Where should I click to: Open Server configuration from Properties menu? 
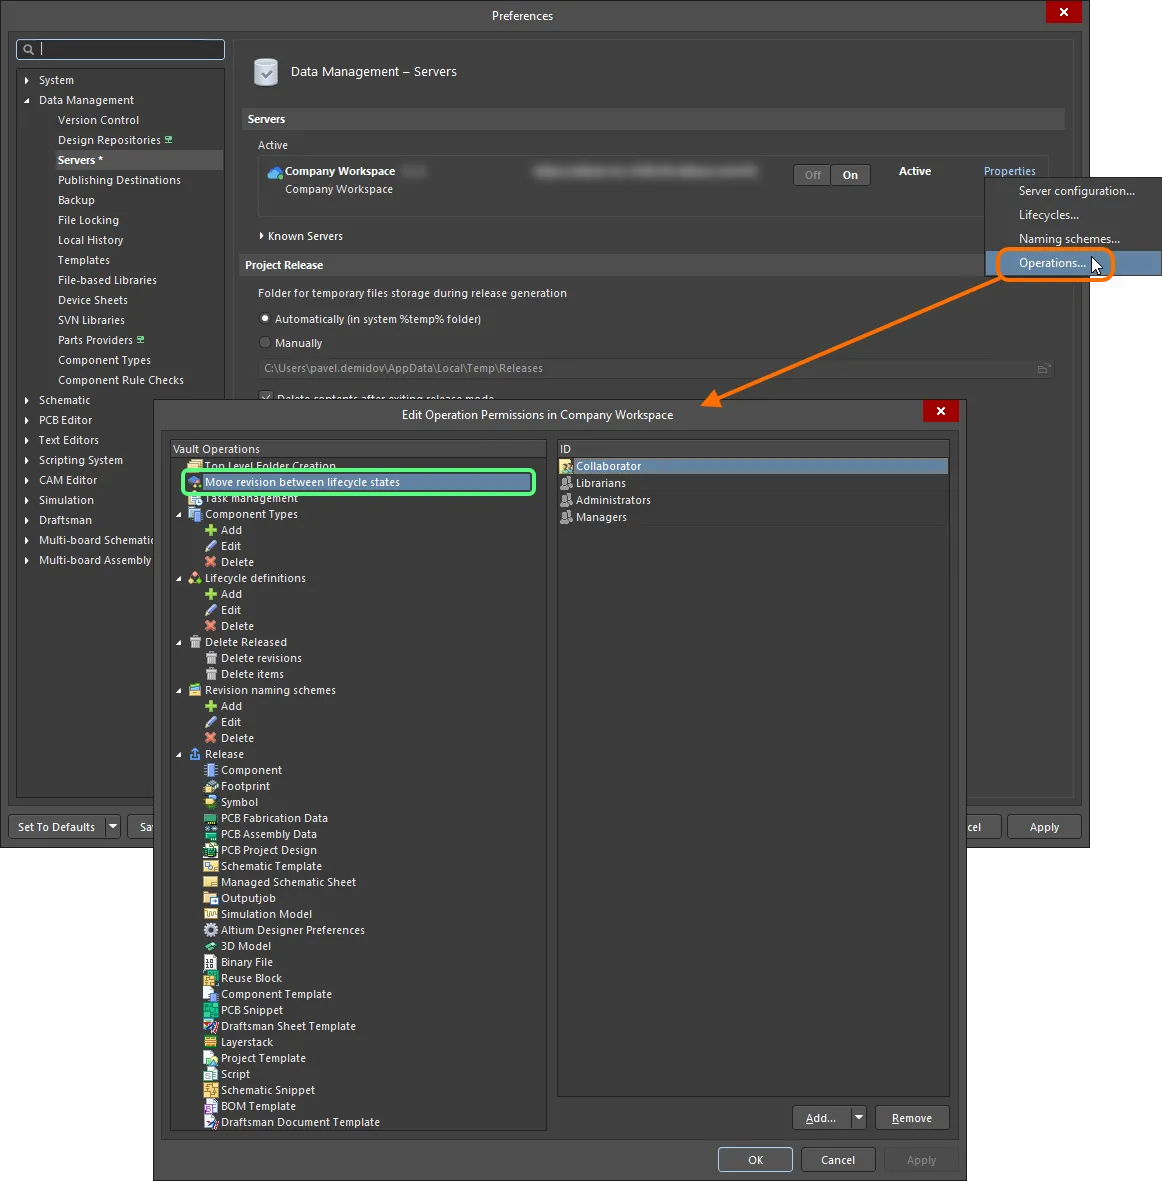[1076, 191]
